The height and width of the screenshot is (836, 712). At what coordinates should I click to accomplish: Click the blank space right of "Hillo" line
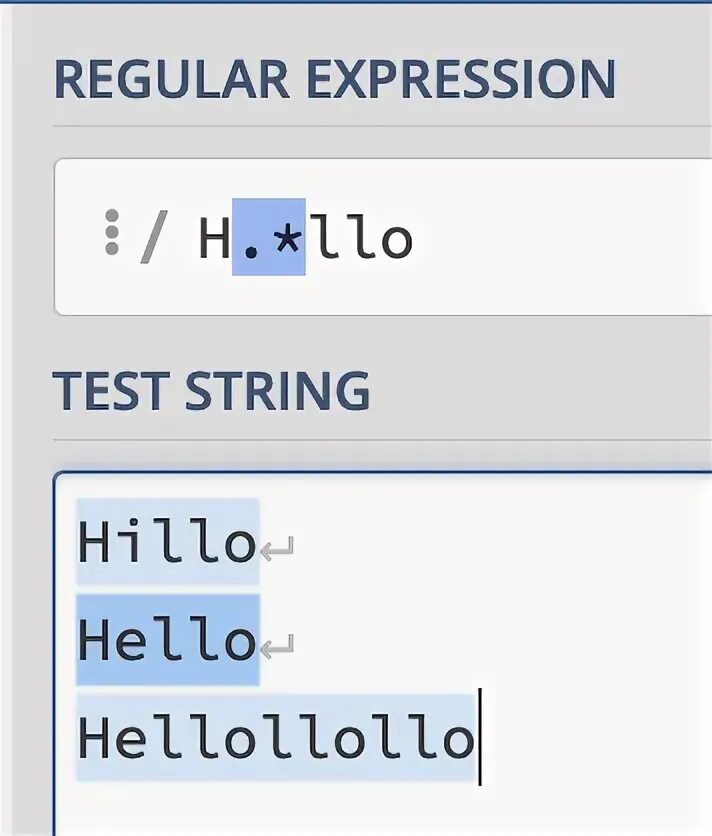tap(500, 542)
